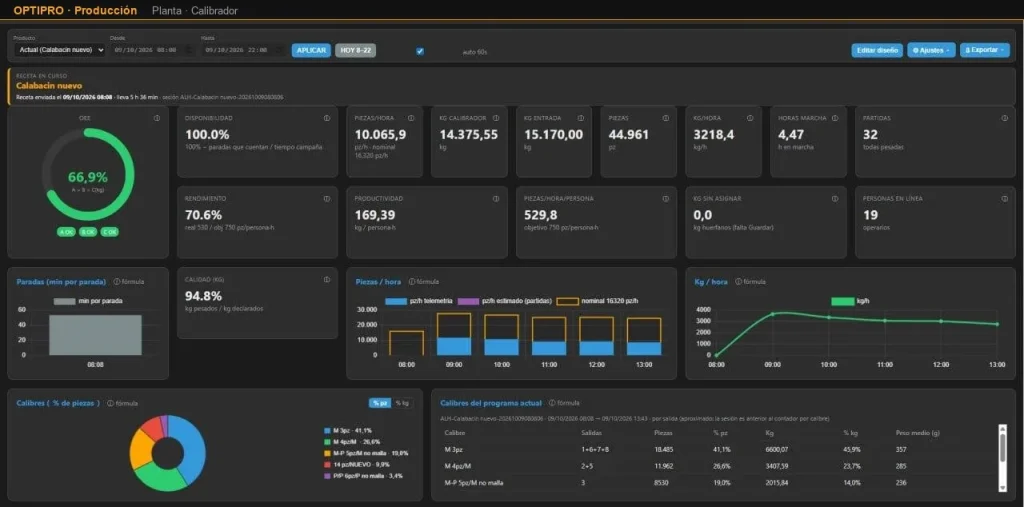This screenshot has width=1024, height=507.
Task: Click yellow M-P 5pz/M no malla swatch
Action: pos(327,453)
